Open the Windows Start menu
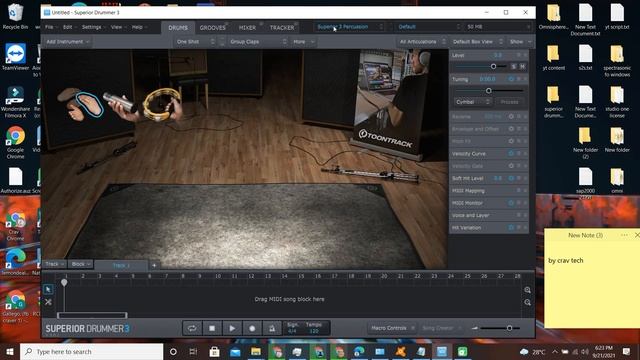 [x=10, y=351]
